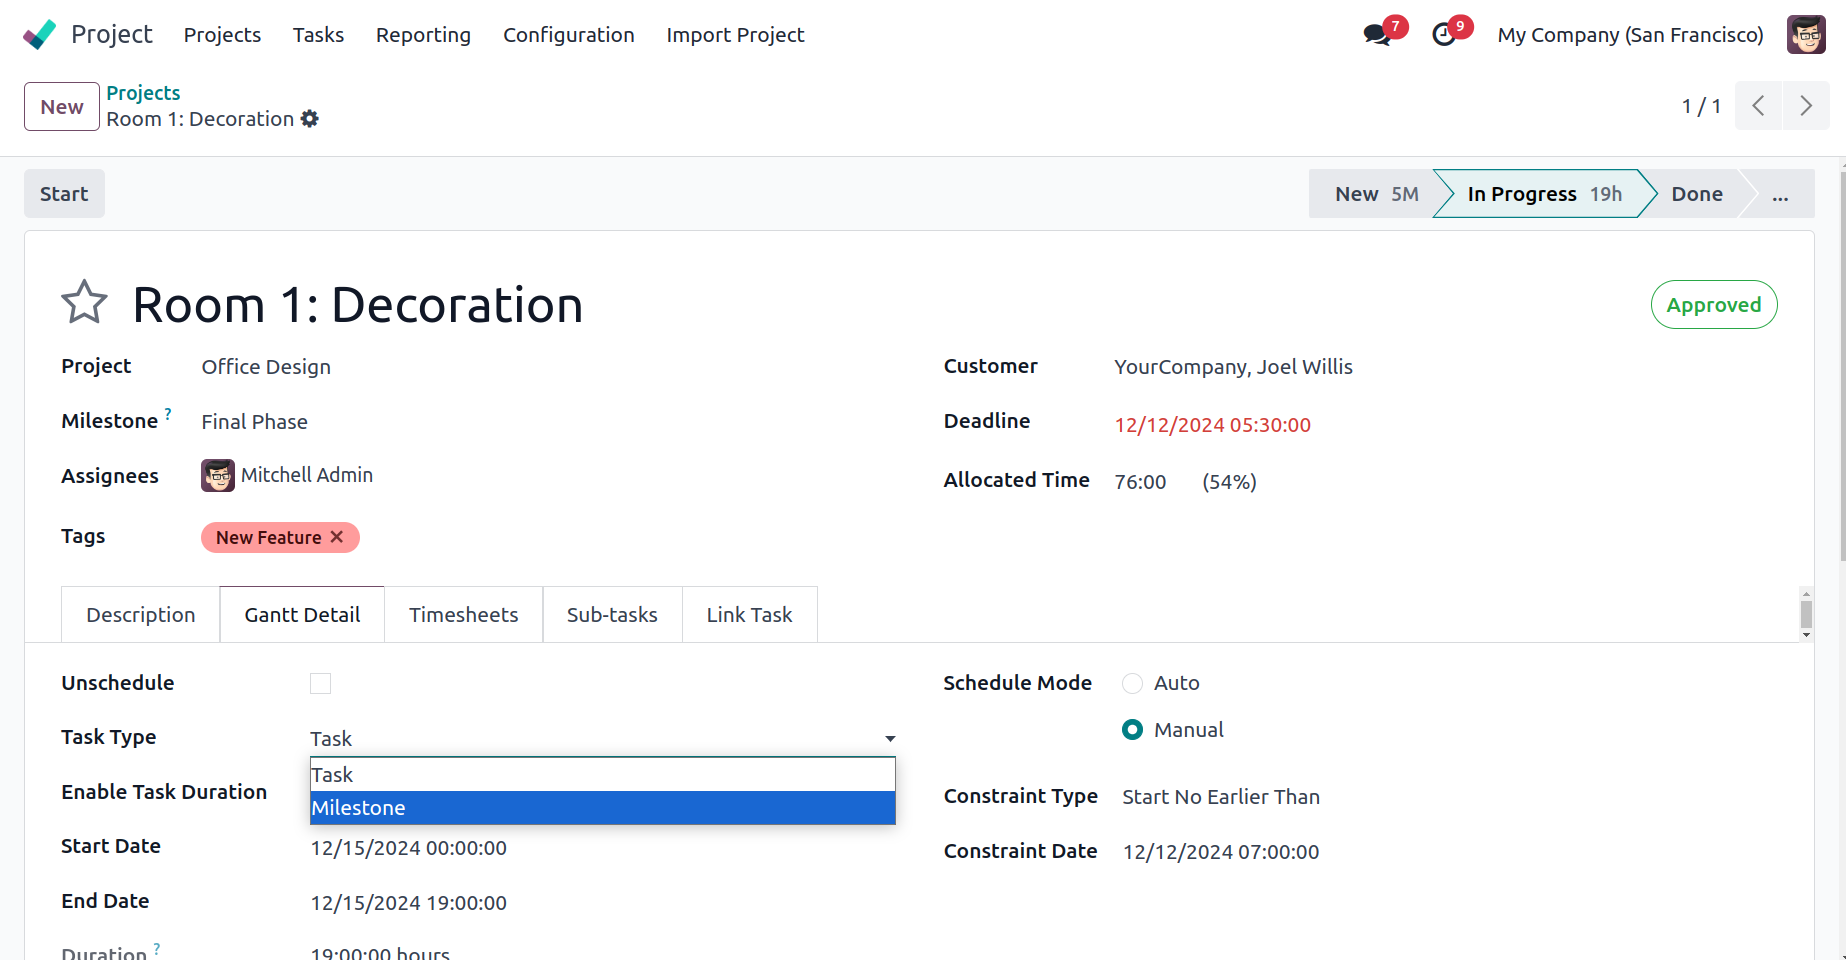Viewport: 1846px width, 960px height.
Task: Expand more stages with the ellipsis
Action: pyautogui.click(x=1780, y=194)
